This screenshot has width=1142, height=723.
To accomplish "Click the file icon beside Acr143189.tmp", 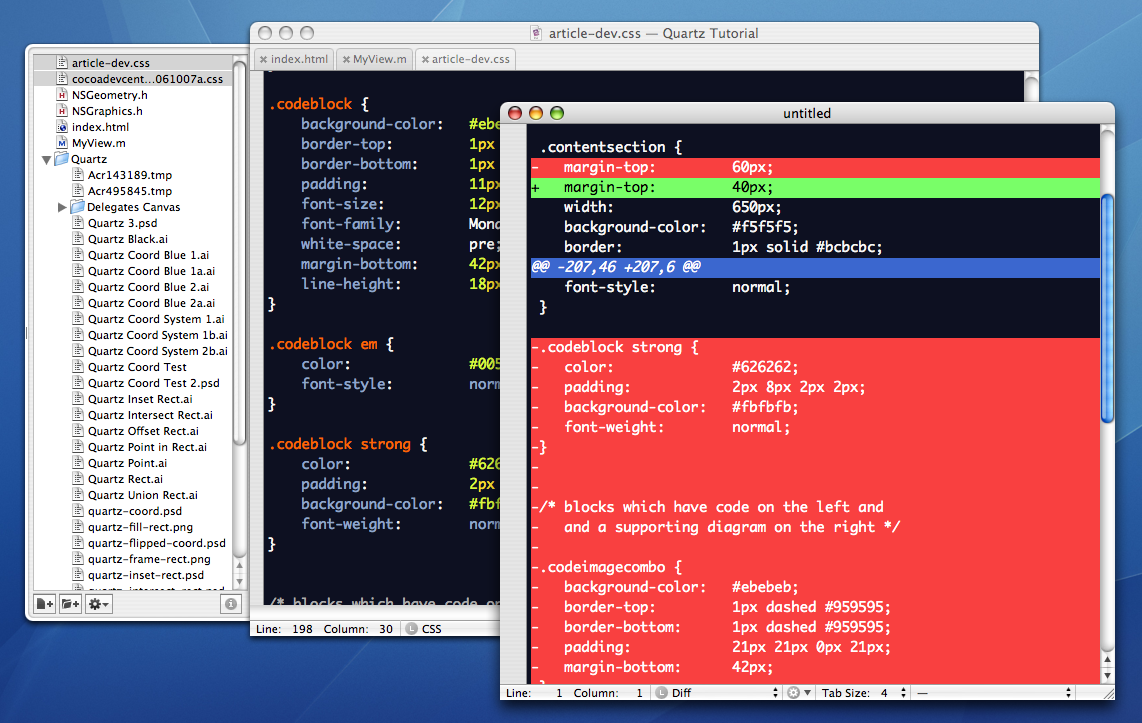I will (x=78, y=175).
